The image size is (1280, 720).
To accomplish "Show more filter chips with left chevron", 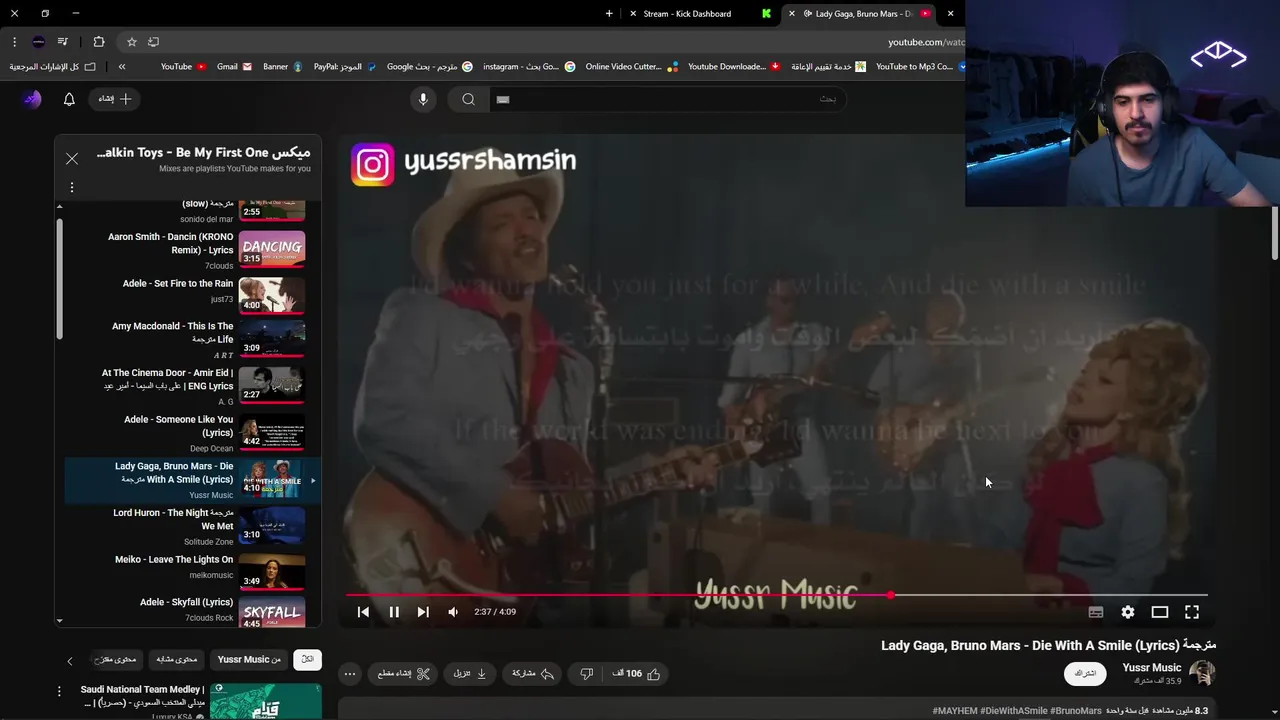I will pyautogui.click(x=69, y=661).
